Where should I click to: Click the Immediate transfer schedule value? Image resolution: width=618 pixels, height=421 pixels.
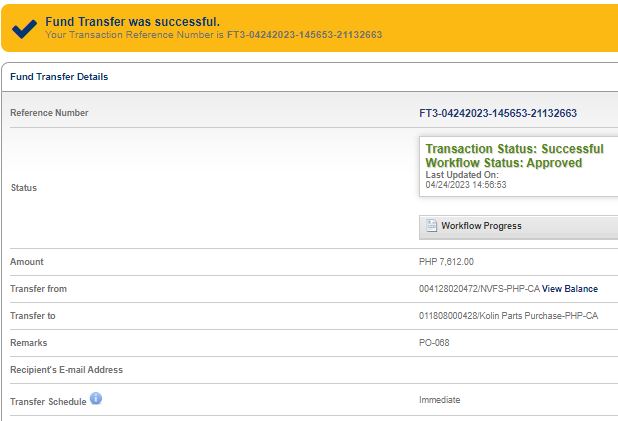(440, 400)
